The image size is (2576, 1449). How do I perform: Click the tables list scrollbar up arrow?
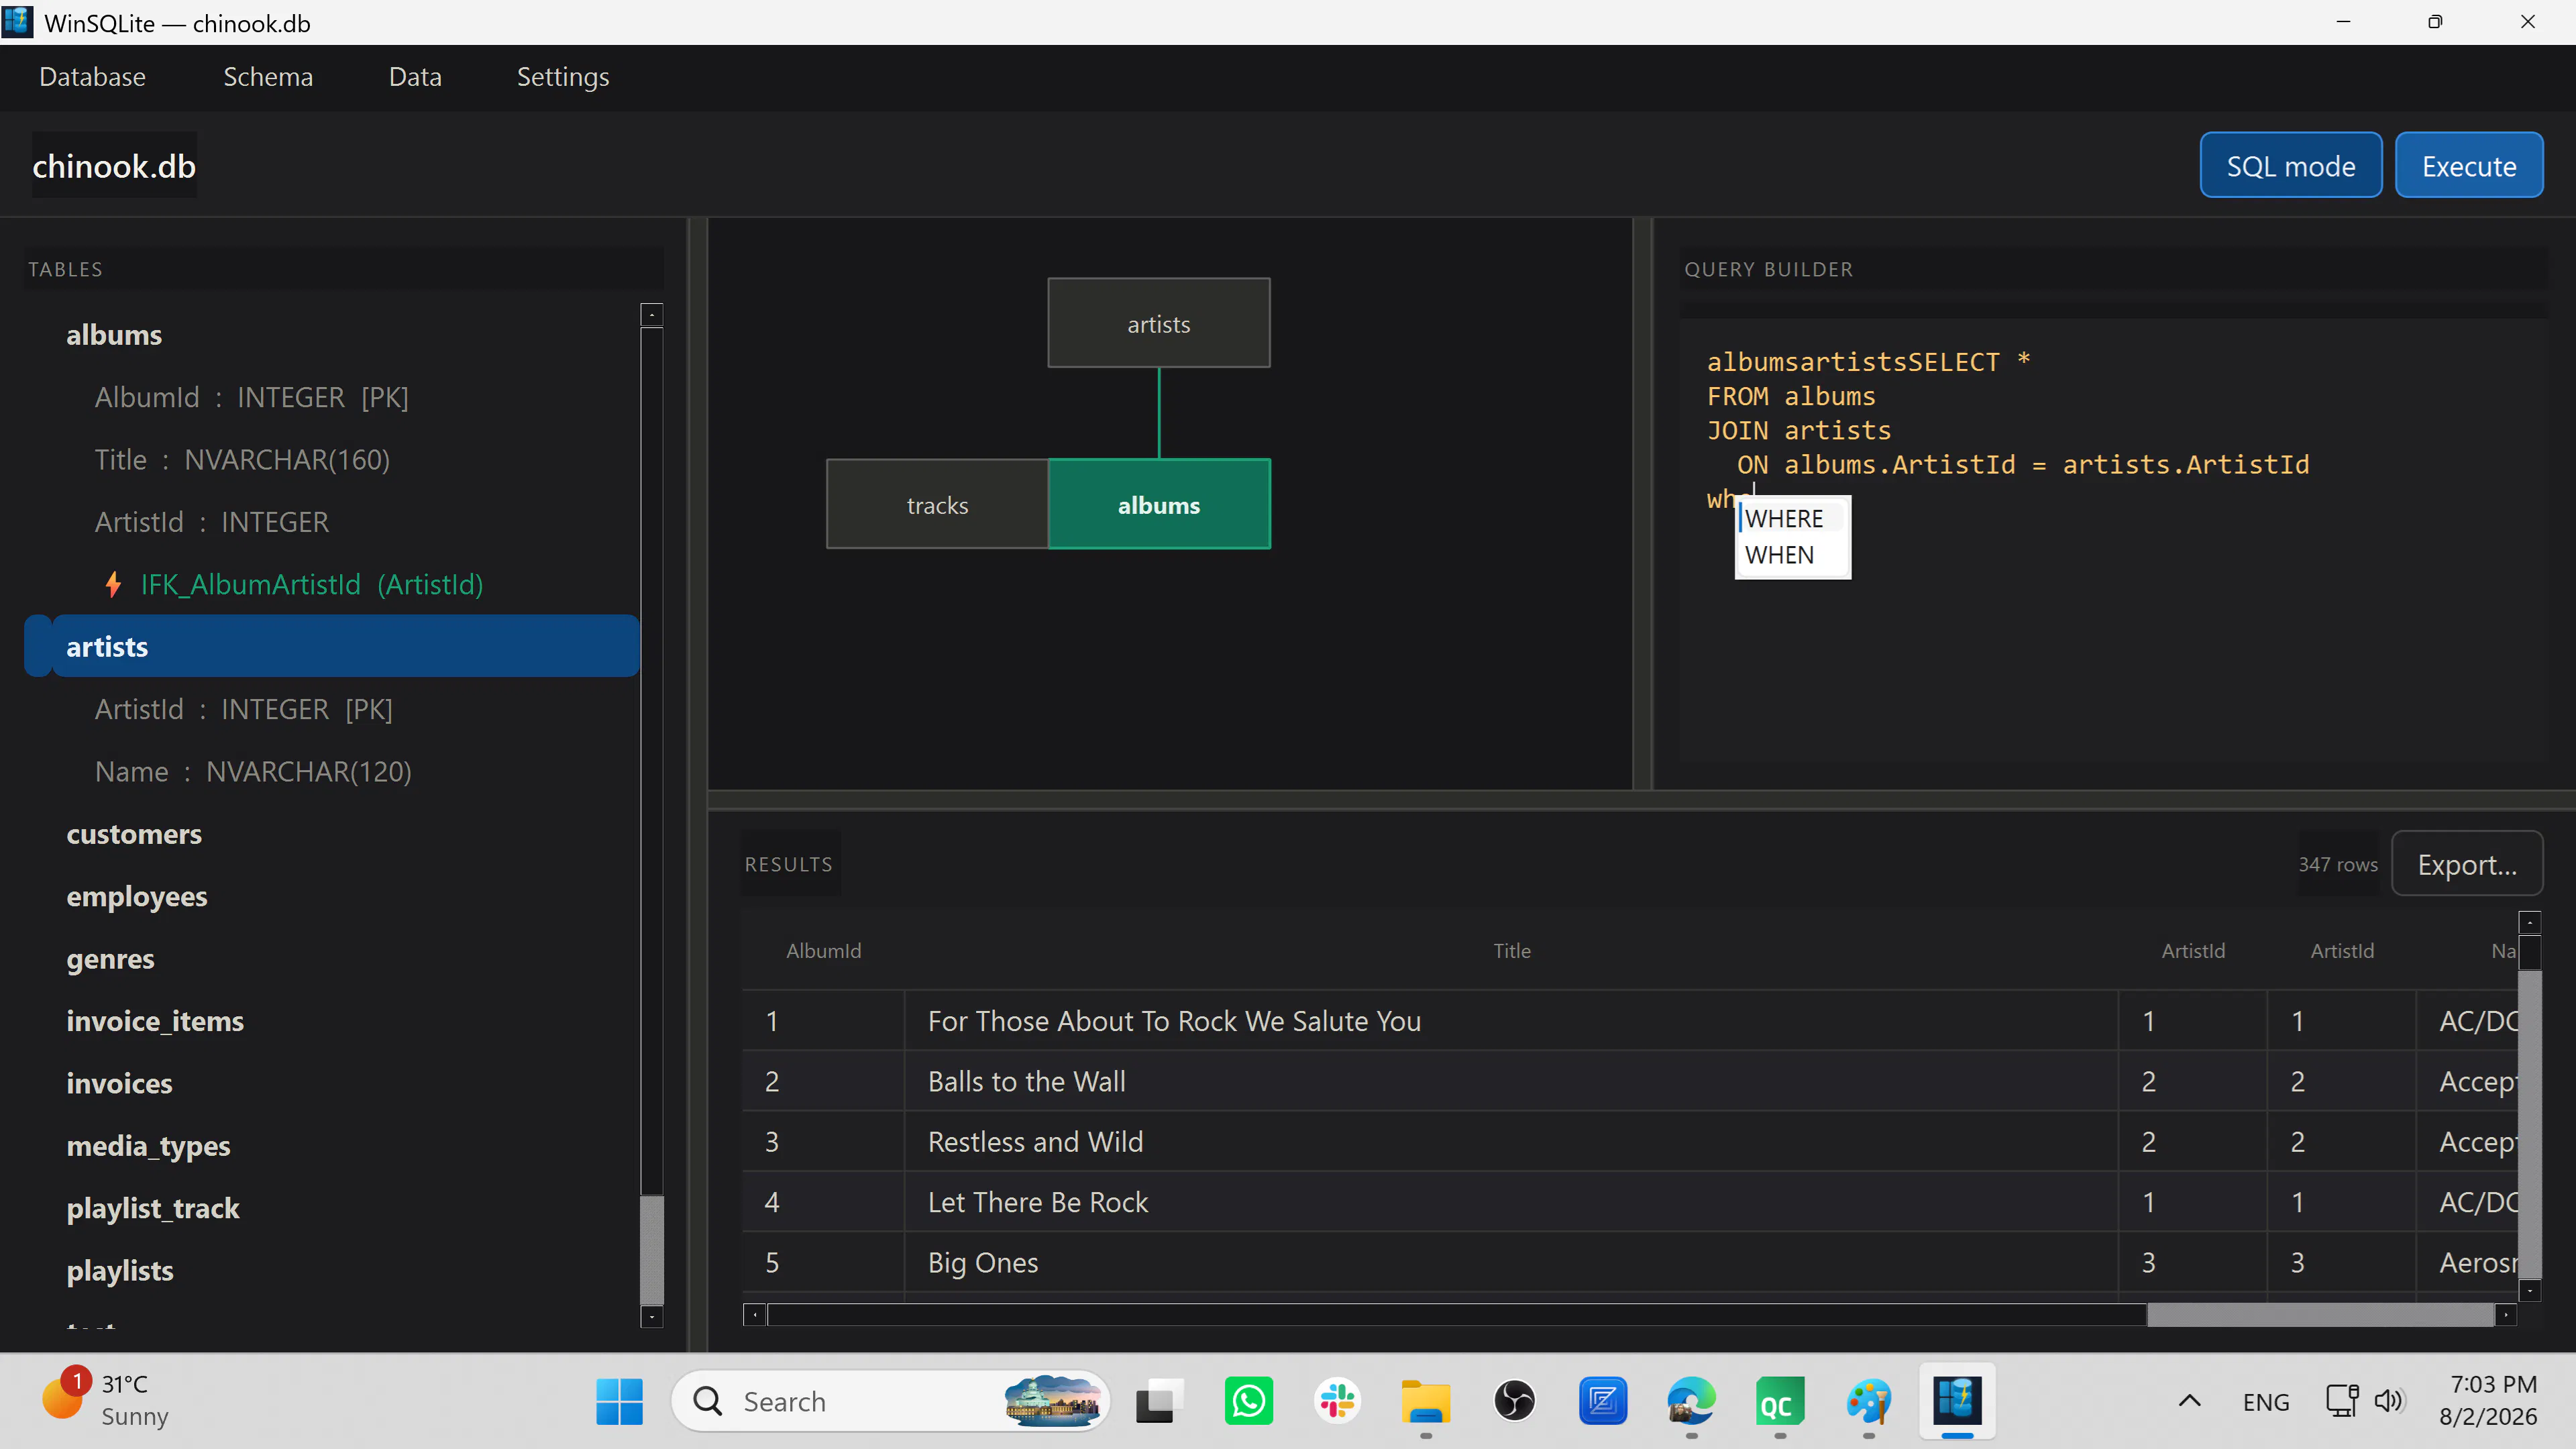(x=651, y=314)
